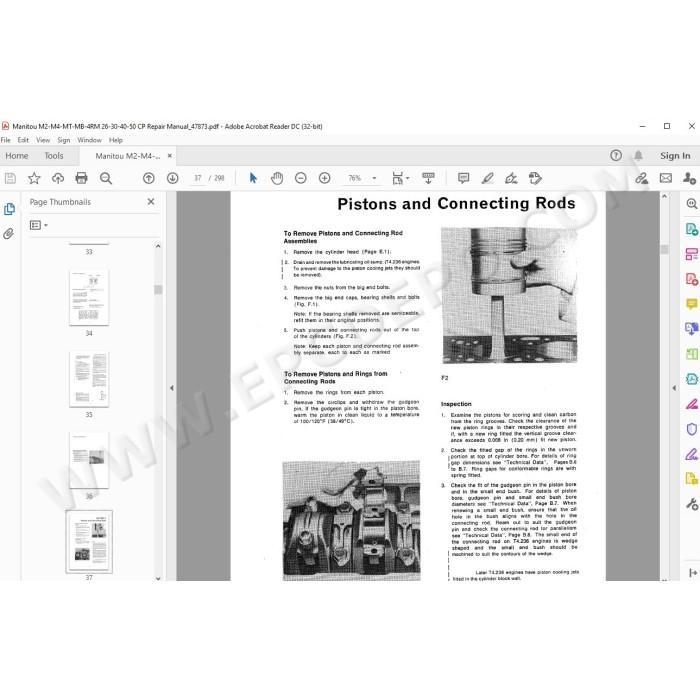Open the Add comment sticky note tool

point(463,178)
